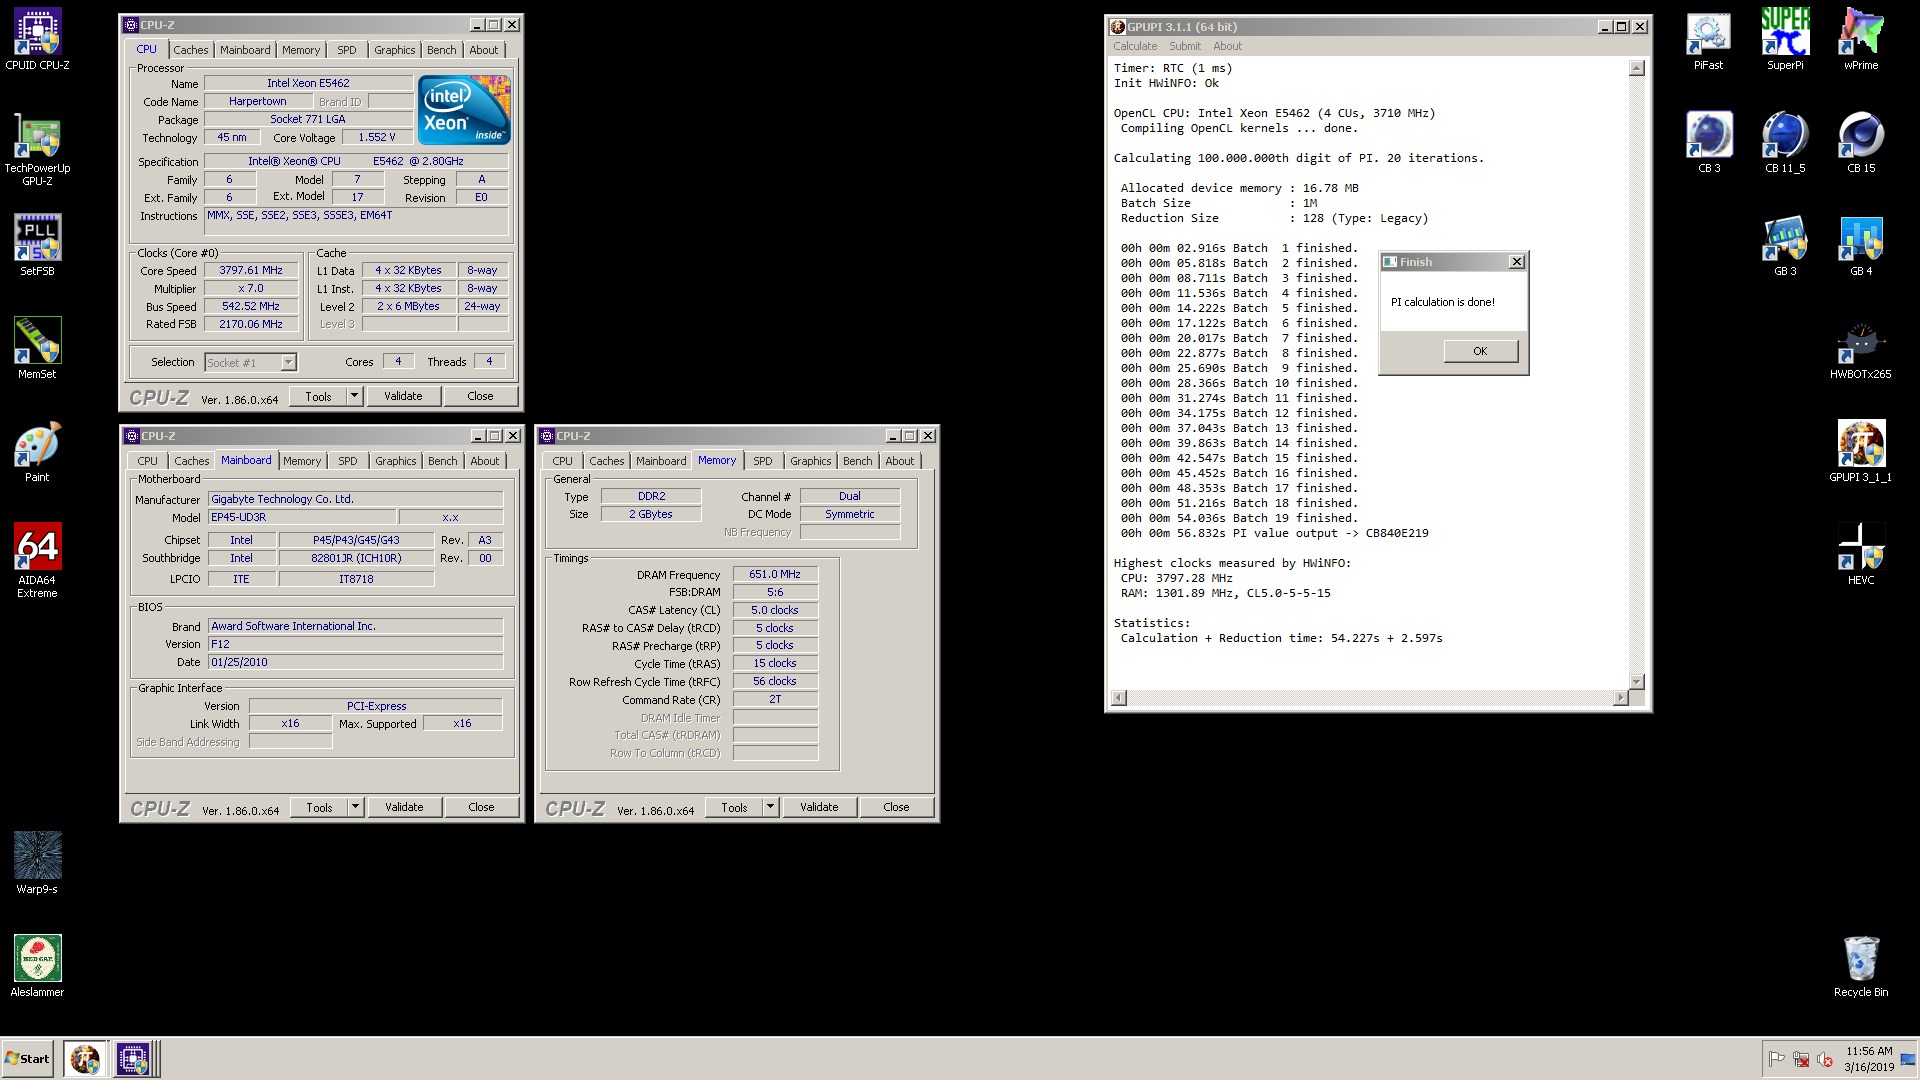Click Tools button in top CPU-Z window
The width and height of the screenshot is (1920, 1080).
tap(318, 396)
